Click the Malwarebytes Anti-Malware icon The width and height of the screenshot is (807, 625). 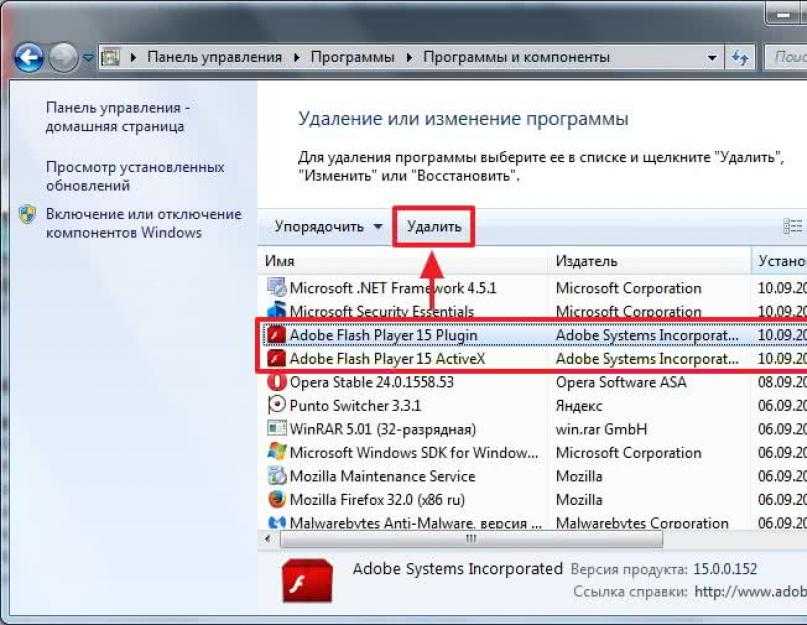(276, 522)
